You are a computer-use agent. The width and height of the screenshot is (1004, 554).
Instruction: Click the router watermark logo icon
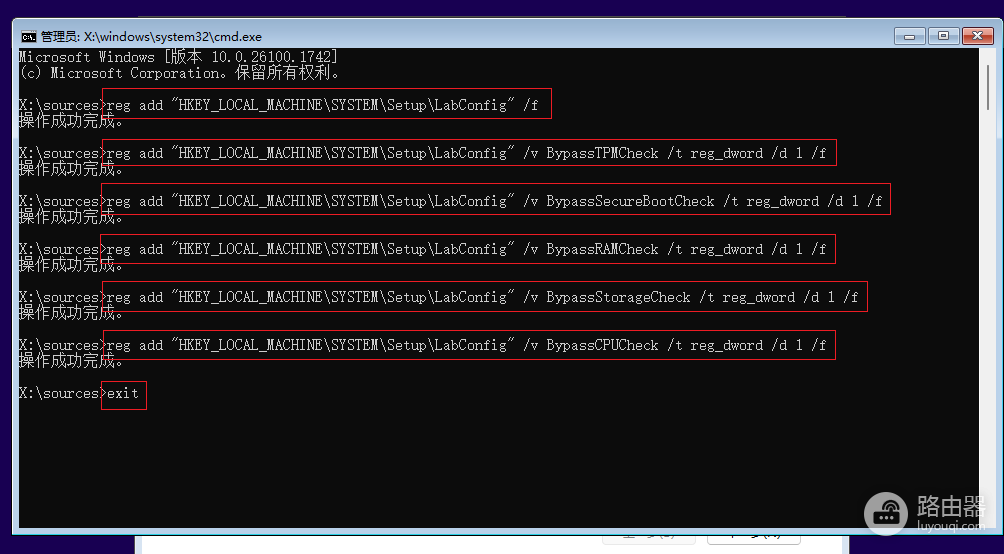(886, 514)
